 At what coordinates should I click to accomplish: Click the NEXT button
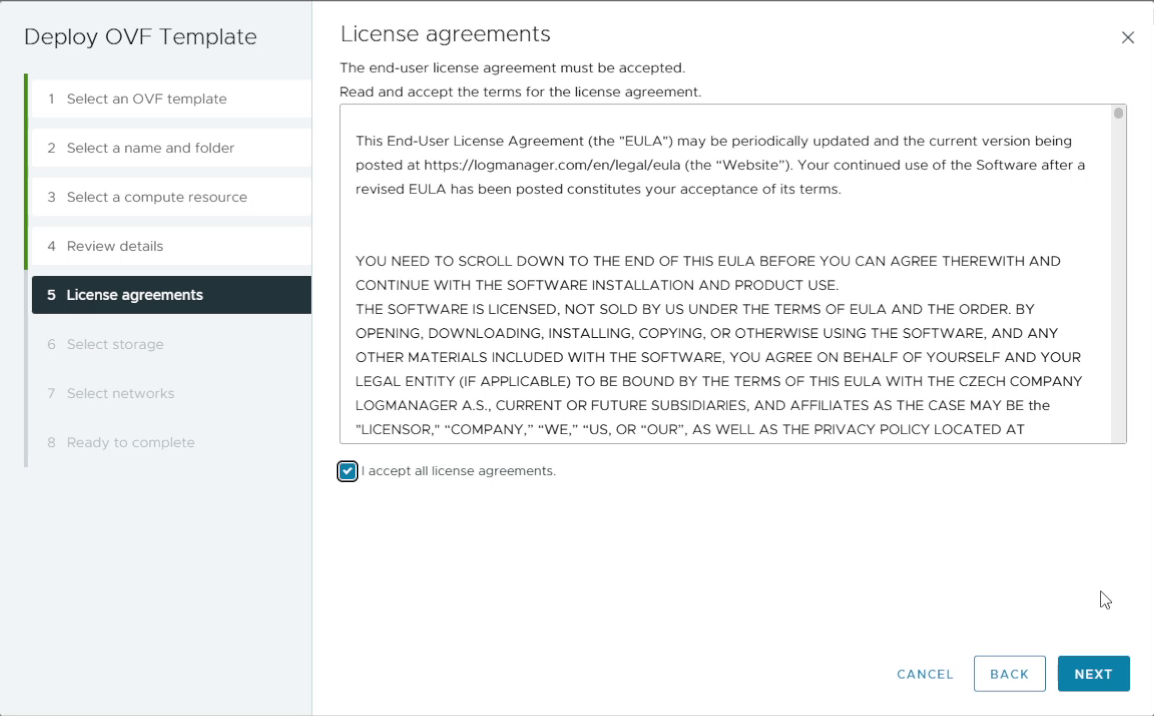[x=1093, y=673]
